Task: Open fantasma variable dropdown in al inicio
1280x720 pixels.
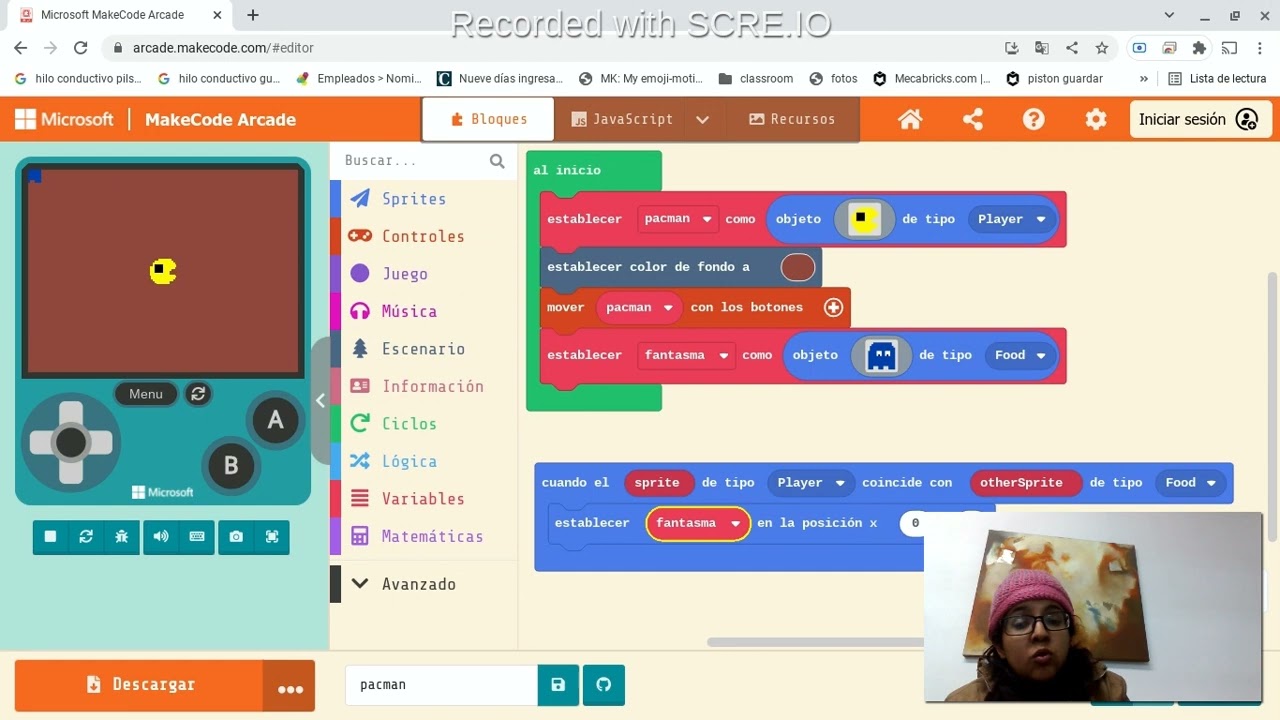Action: click(686, 355)
